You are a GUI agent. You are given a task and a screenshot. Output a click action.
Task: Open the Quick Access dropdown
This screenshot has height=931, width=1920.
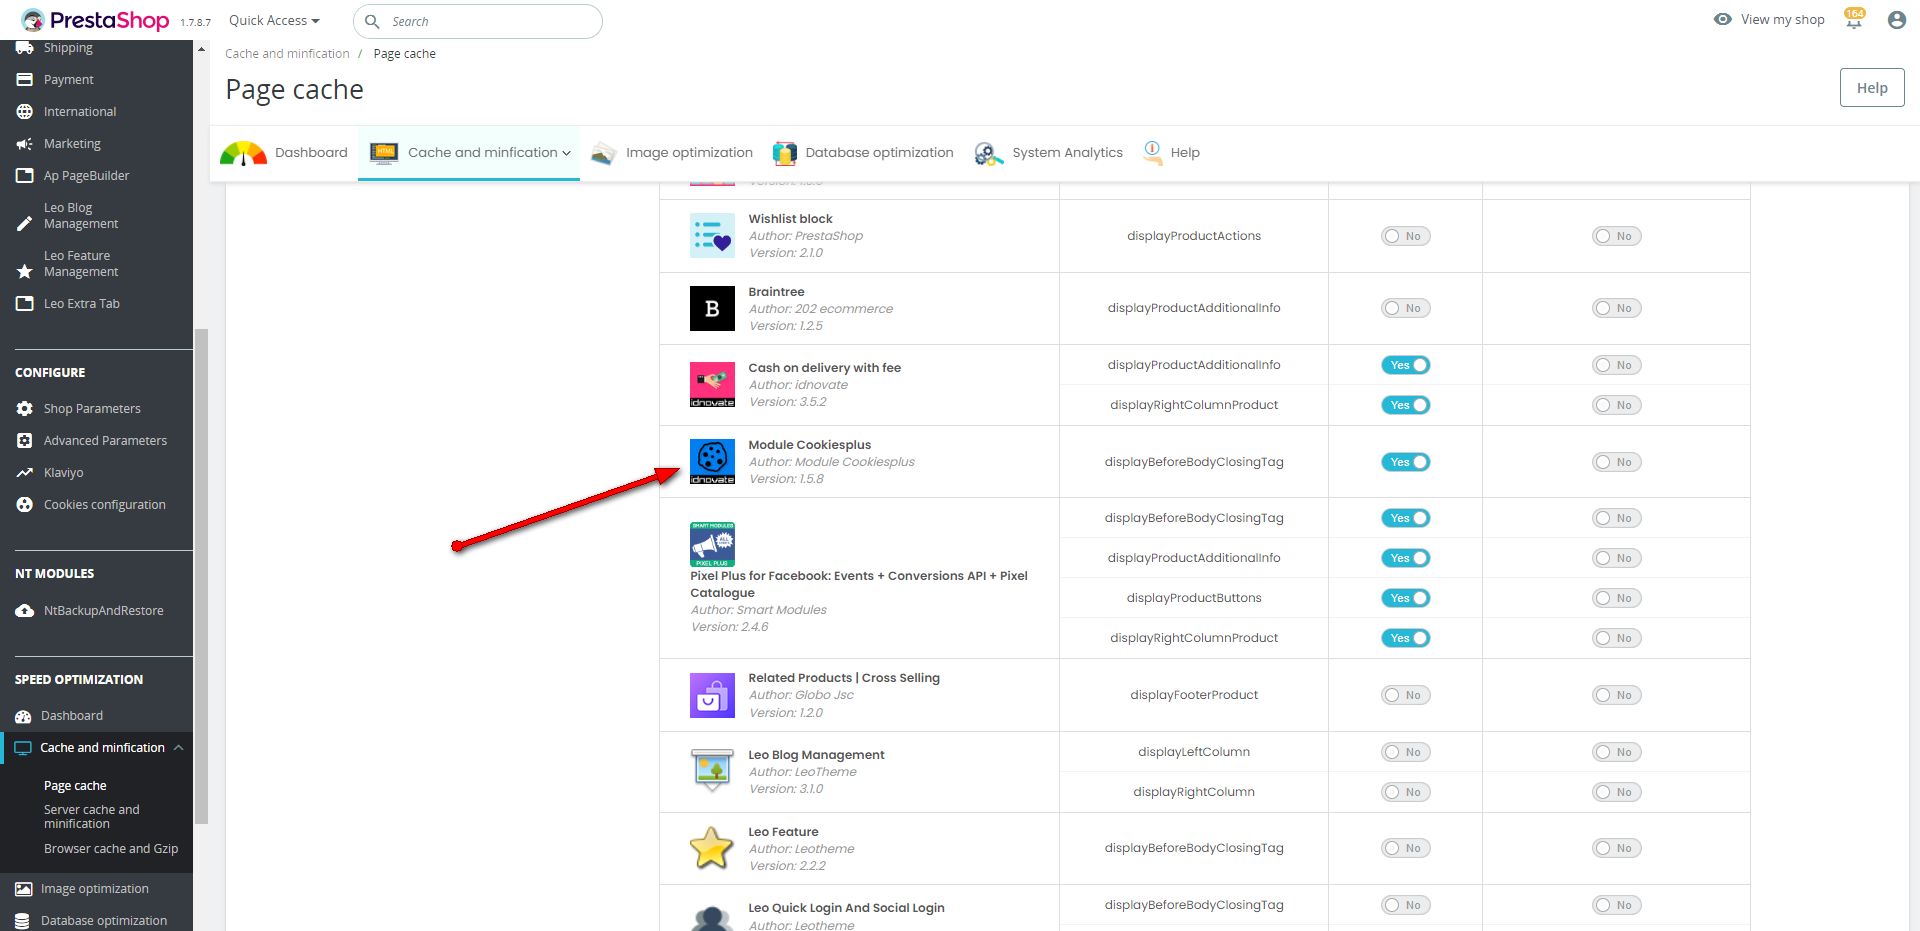(274, 20)
